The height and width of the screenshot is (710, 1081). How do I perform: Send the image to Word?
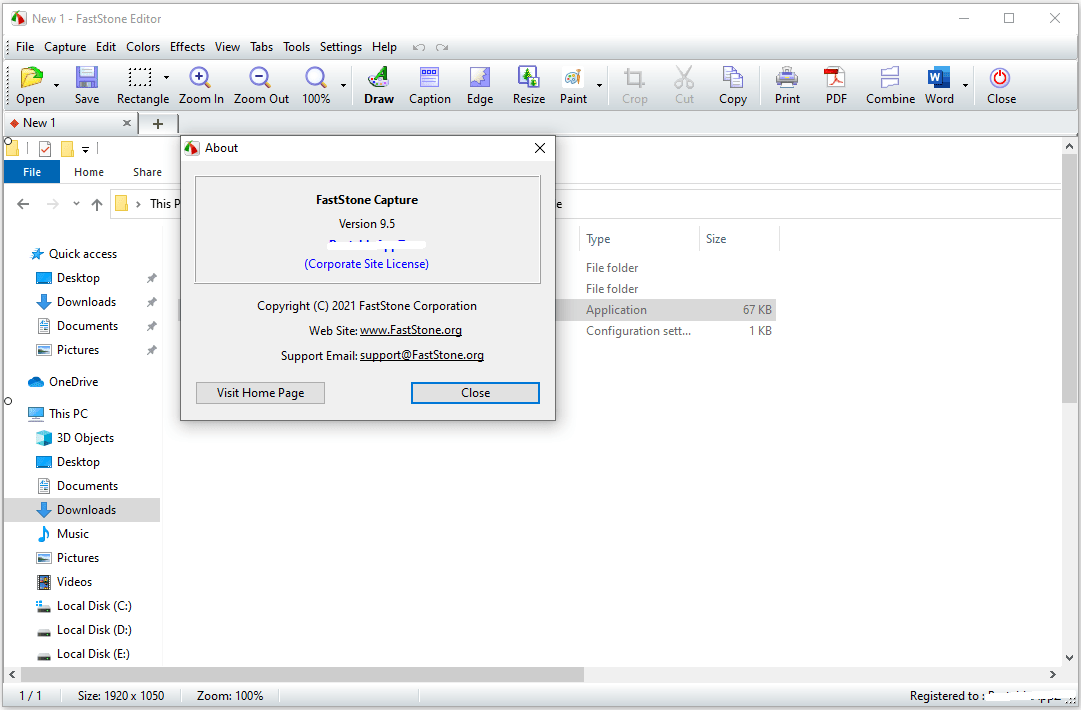(x=939, y=85)
